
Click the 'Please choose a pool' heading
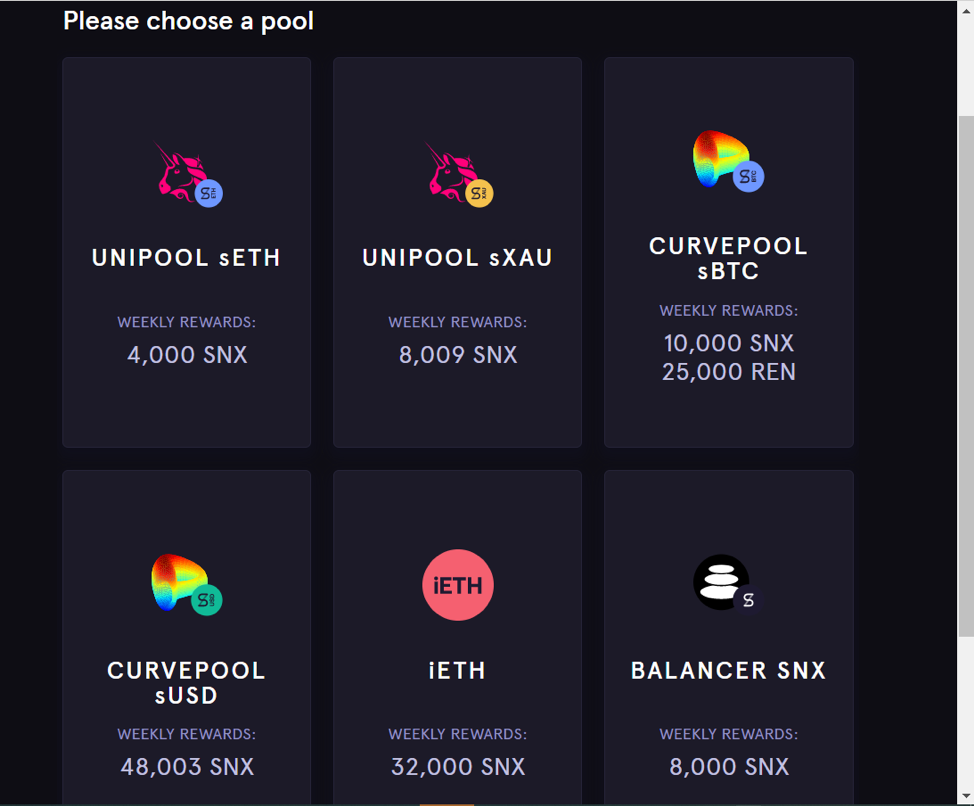pos(188,21)
